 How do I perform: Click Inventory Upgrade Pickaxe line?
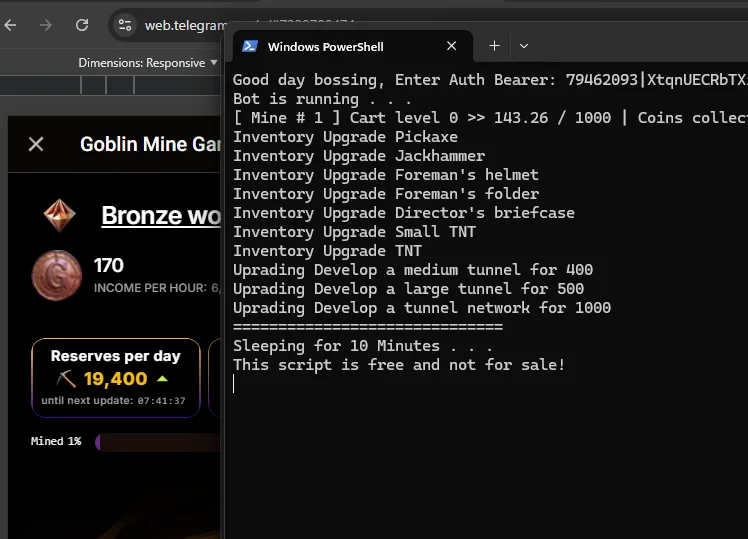(345, 137)
